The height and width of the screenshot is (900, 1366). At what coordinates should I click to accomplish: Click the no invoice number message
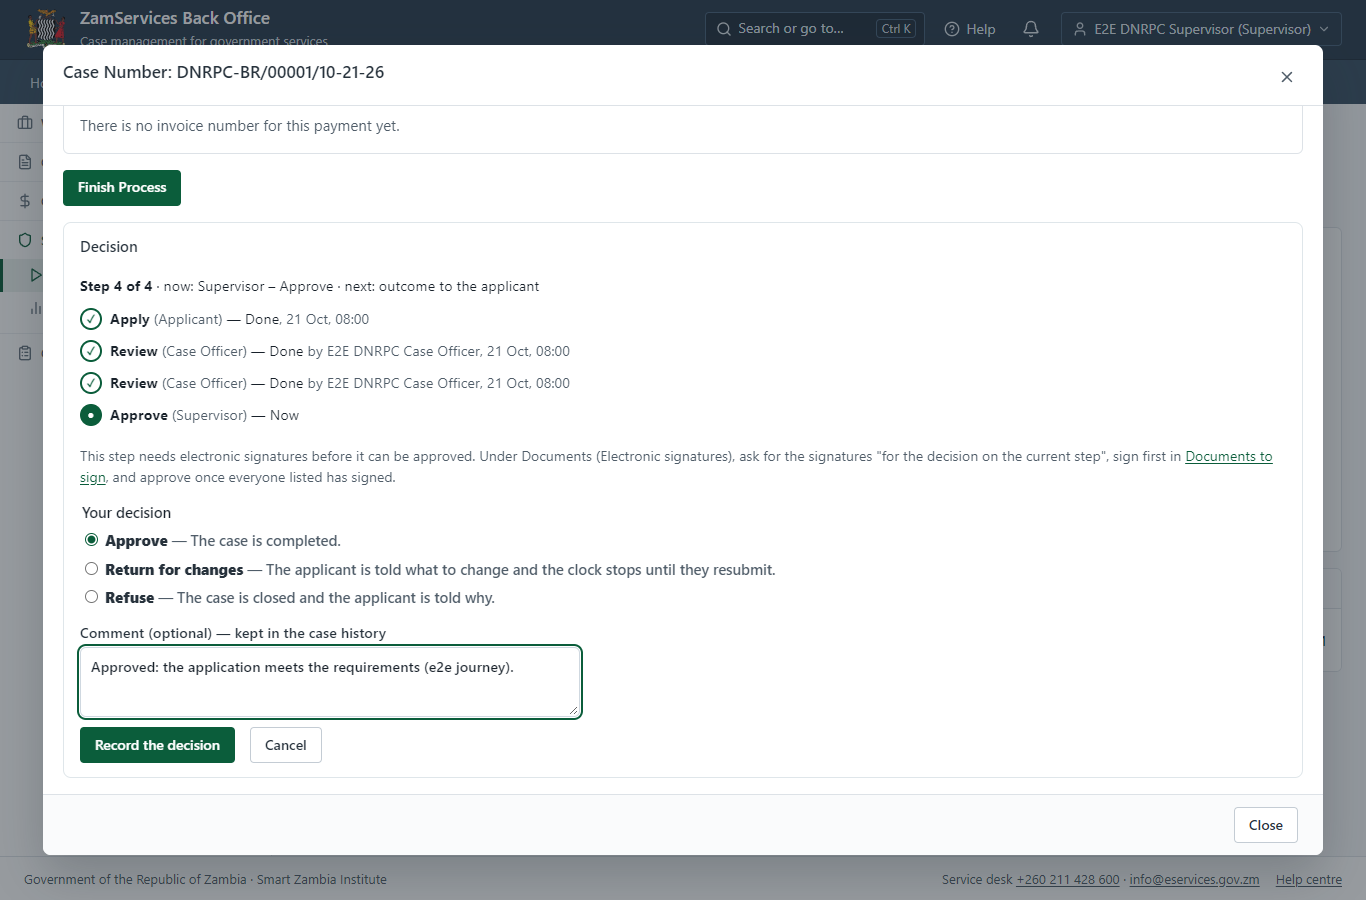pos(240,126)
